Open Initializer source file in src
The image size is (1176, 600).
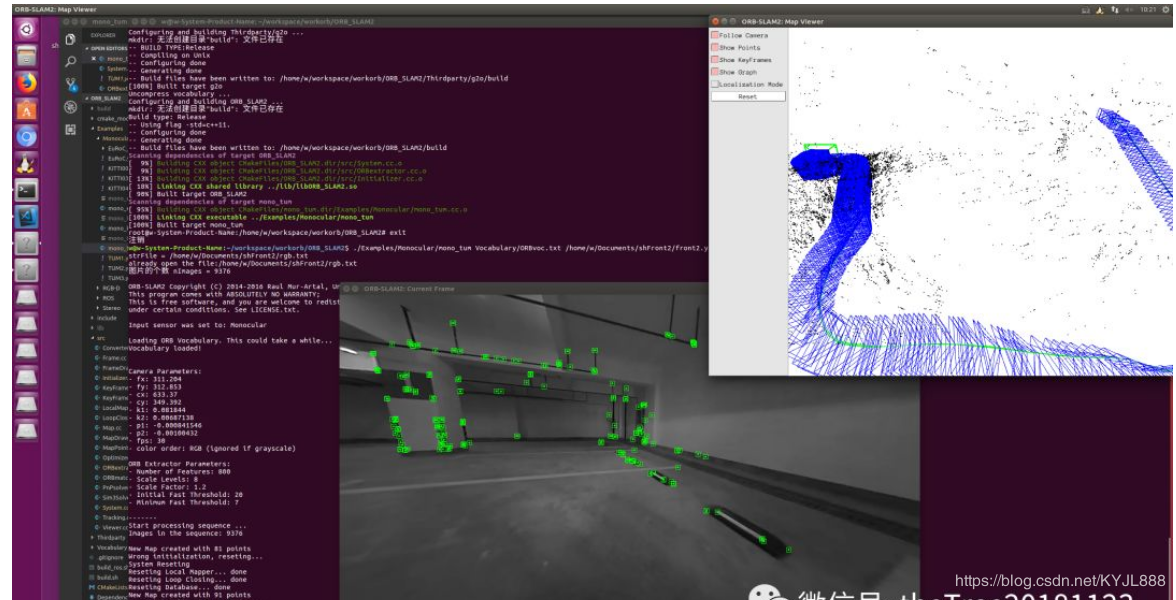[x=111, y=378]
